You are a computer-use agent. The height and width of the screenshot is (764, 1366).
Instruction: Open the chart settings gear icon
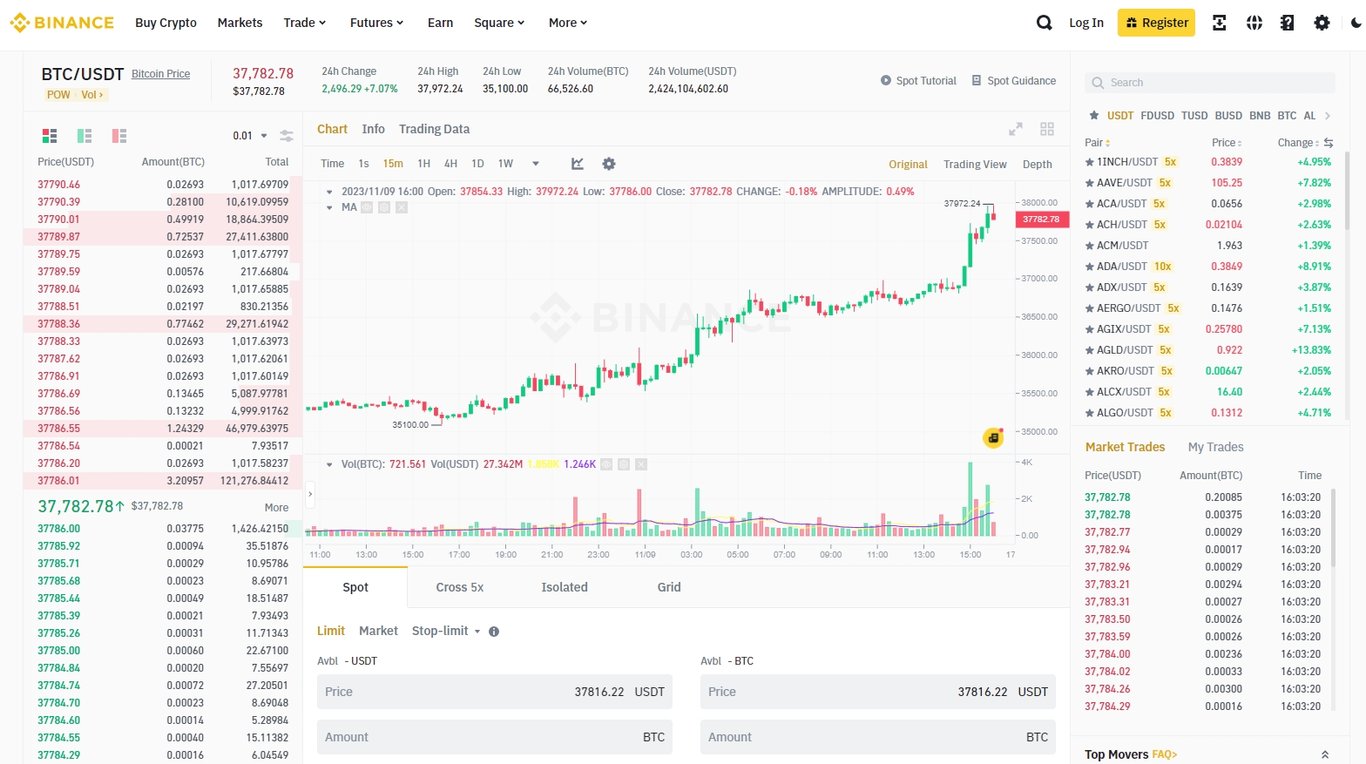click(x=609, y=164)
